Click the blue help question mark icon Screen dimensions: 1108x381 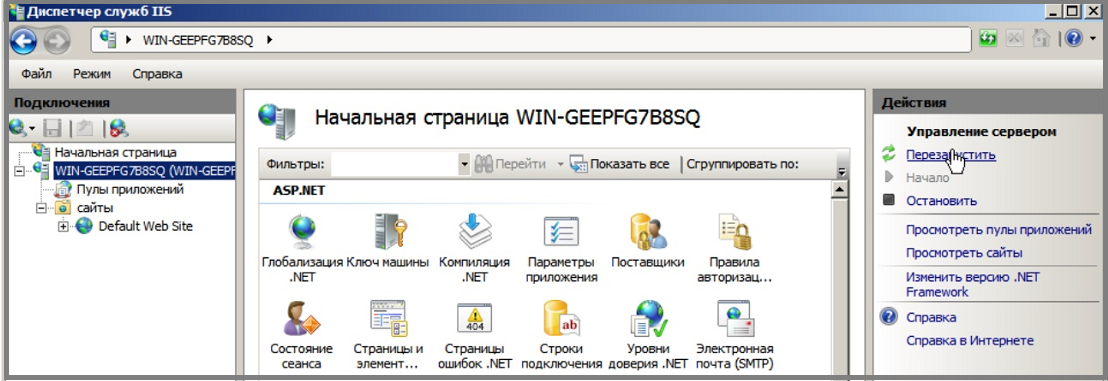tap(1073, 39)
